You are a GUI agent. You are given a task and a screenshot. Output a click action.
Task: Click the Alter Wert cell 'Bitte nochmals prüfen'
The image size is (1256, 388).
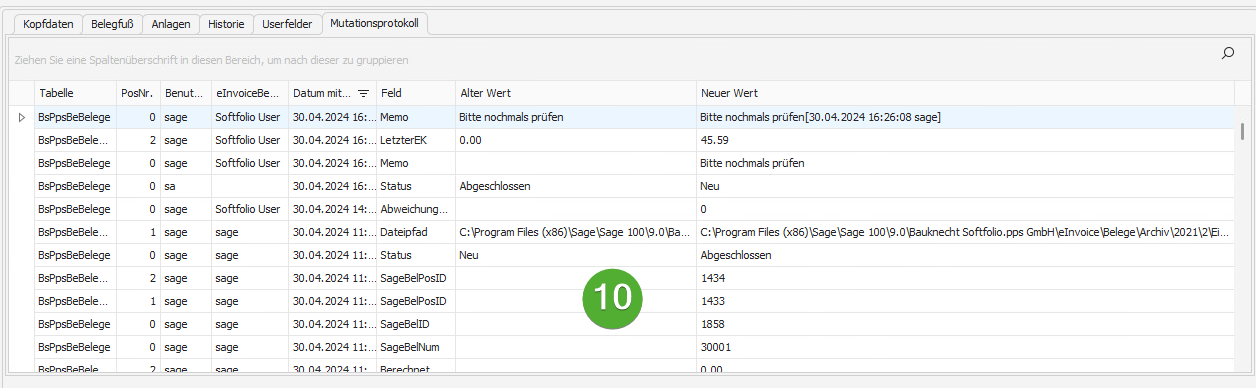point(576,117)
